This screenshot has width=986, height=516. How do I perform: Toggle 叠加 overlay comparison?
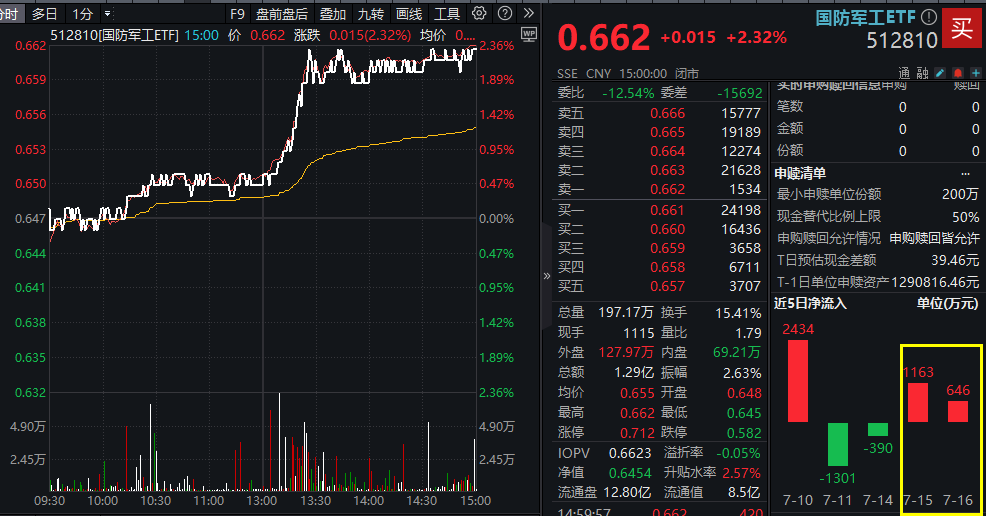(x=333, y=14)
